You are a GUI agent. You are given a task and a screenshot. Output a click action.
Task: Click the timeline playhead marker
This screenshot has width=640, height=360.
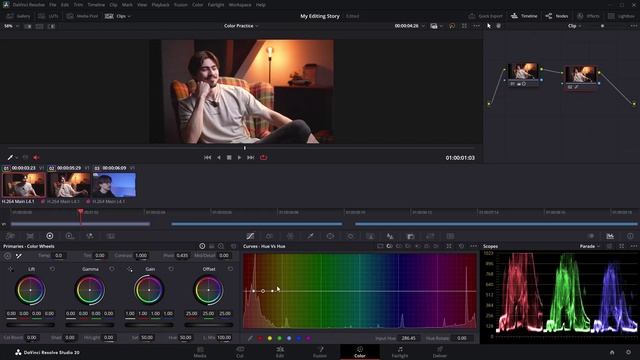point(81,212)
